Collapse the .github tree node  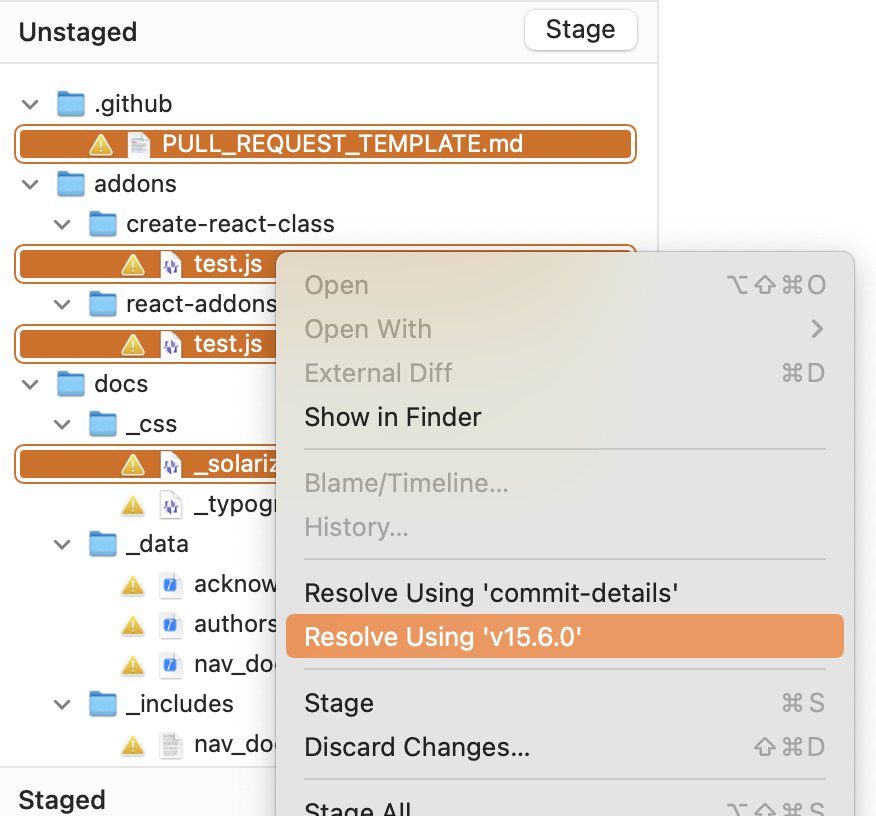30,103
